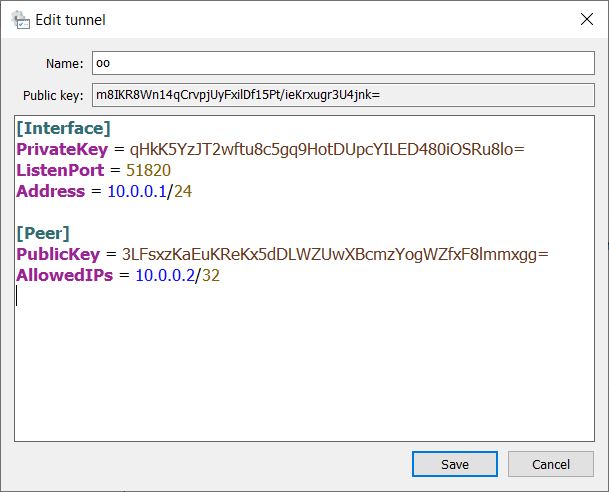Click the [Interface] section header

[x=63, y=128]
